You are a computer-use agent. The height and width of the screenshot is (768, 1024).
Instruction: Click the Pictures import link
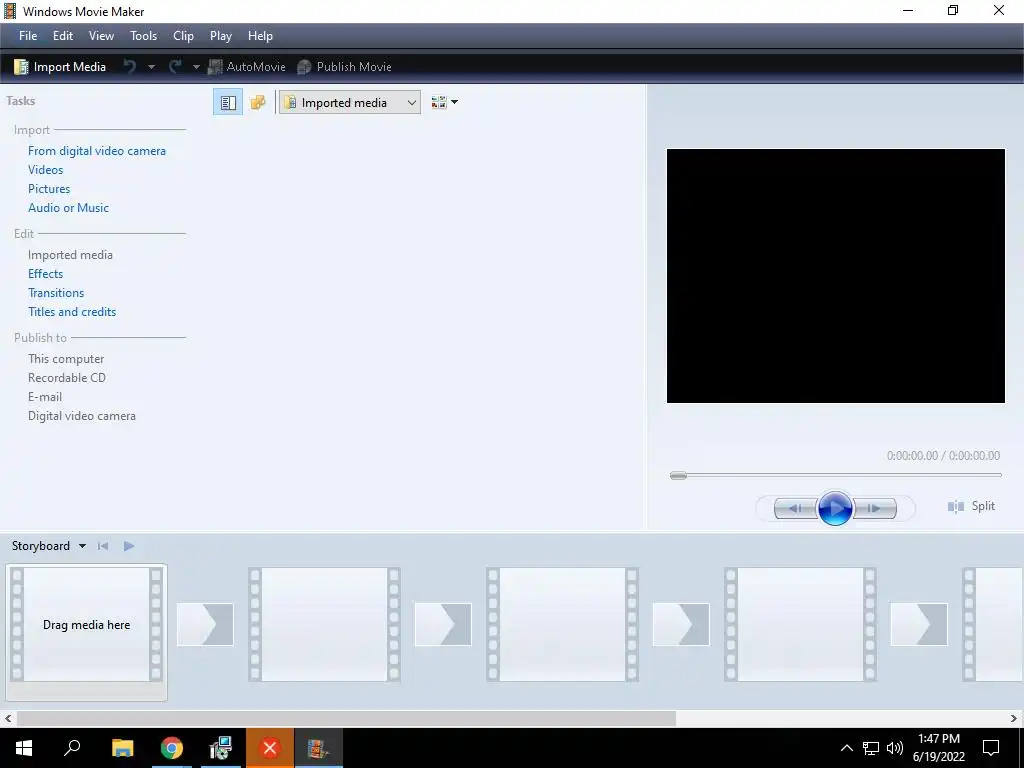coord(49,189)
